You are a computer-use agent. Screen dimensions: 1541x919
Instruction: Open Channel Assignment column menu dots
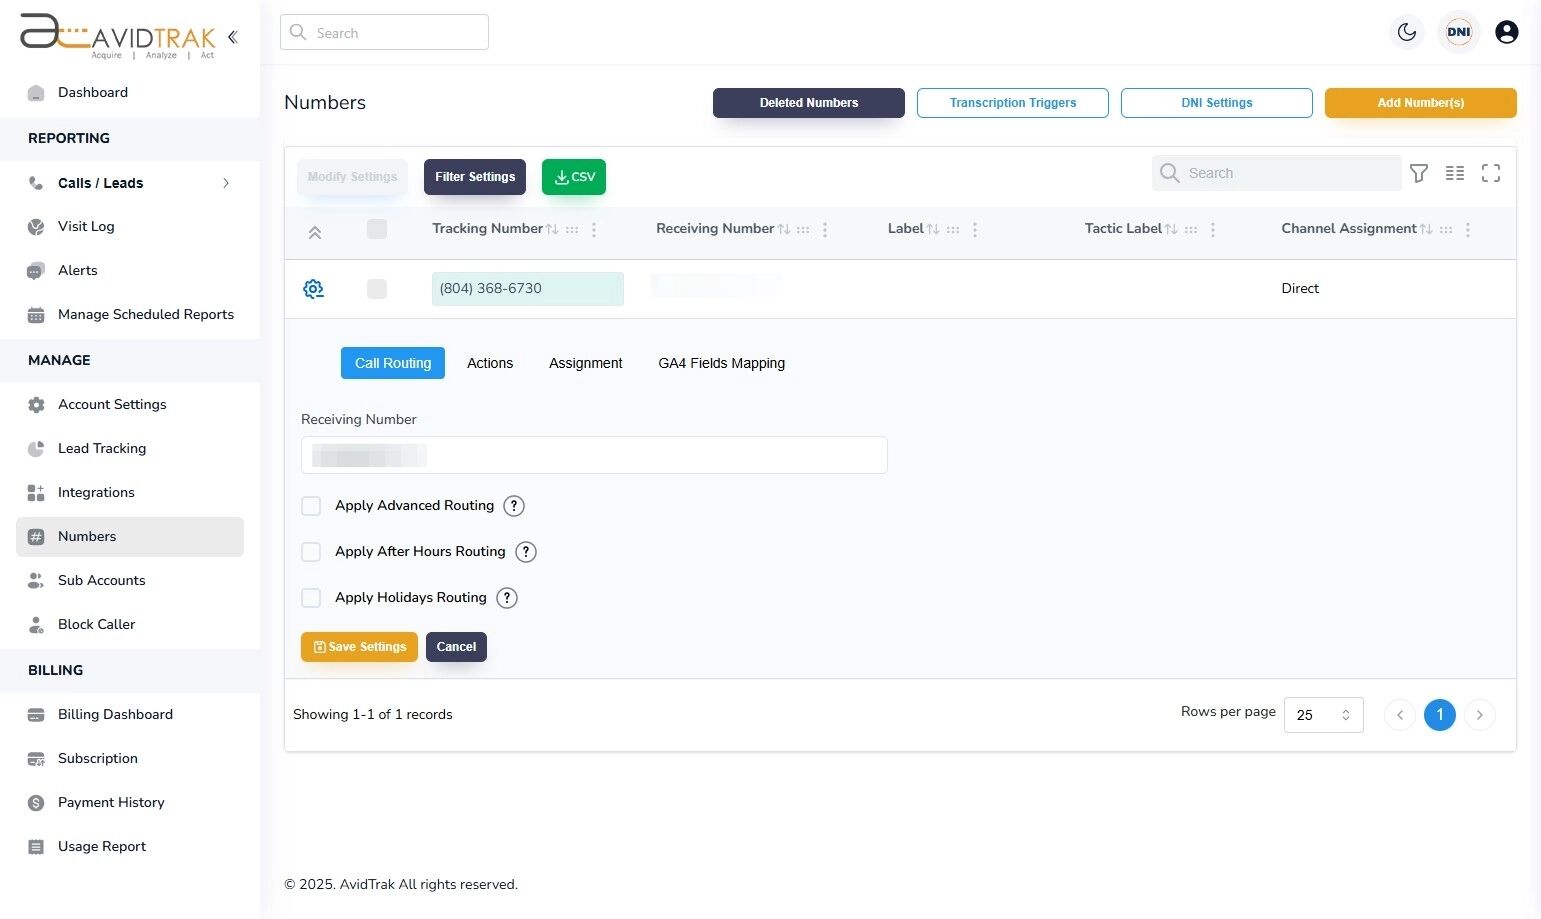coord(1468,230)
